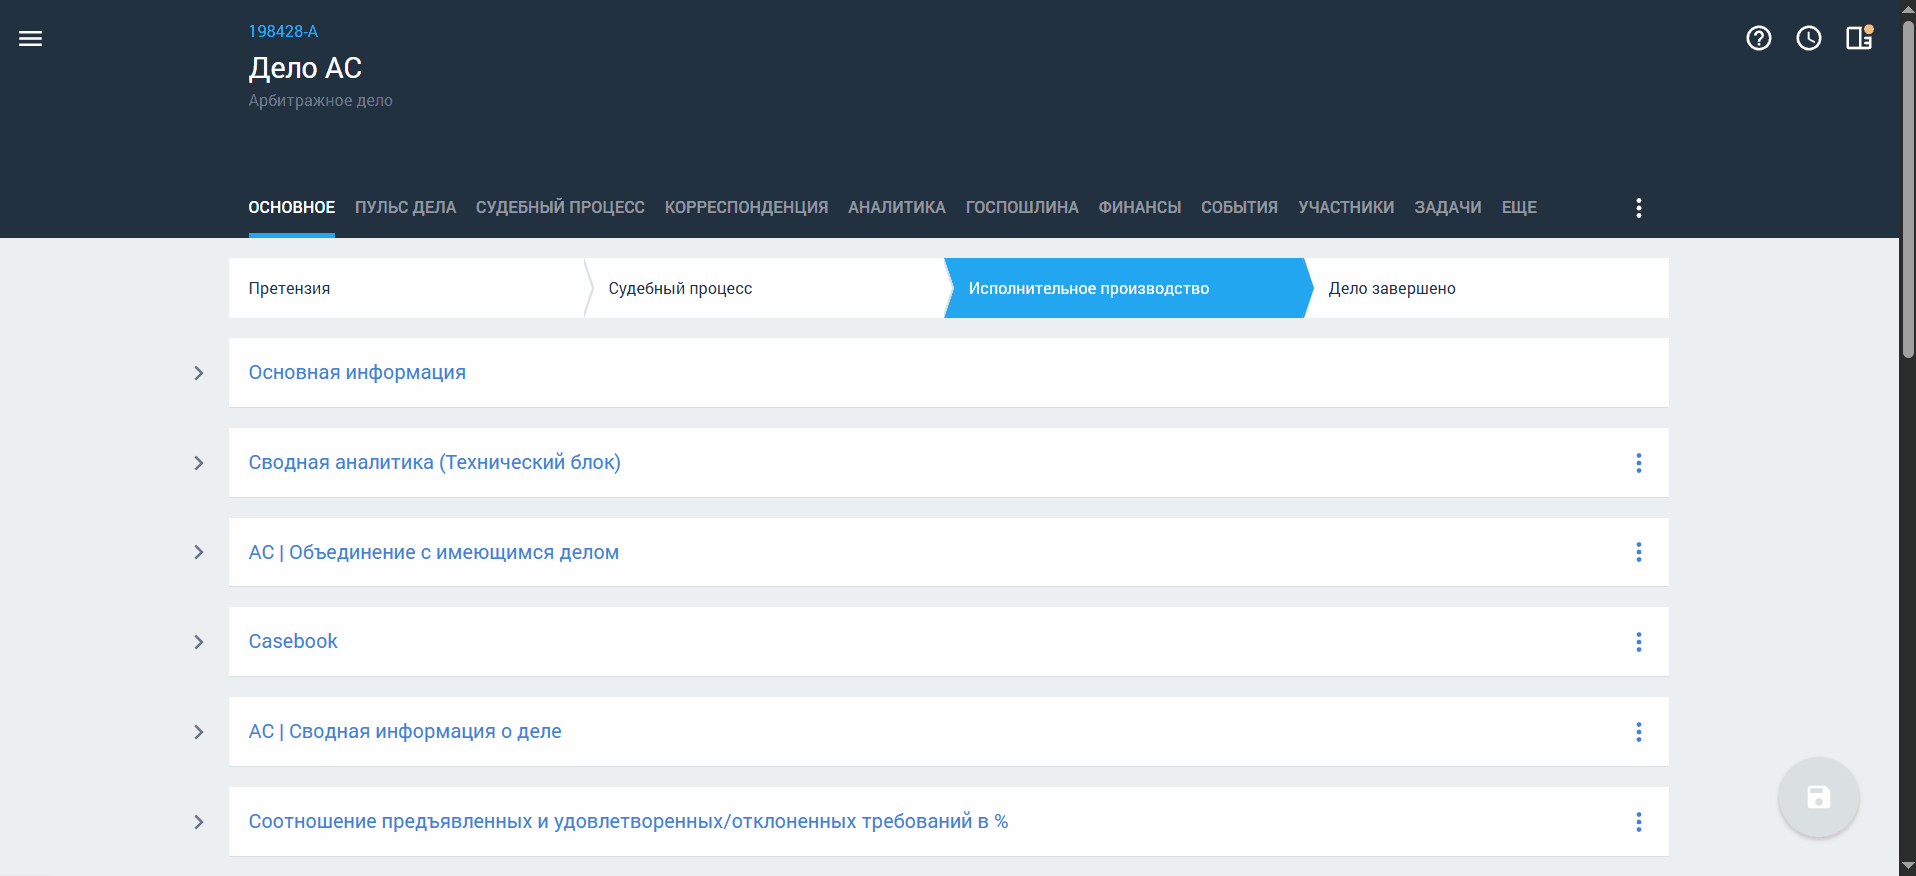Open options menu for Сводная аналитика block
The height and width of the screenshot is (876, 1916).
[1639, 463]
